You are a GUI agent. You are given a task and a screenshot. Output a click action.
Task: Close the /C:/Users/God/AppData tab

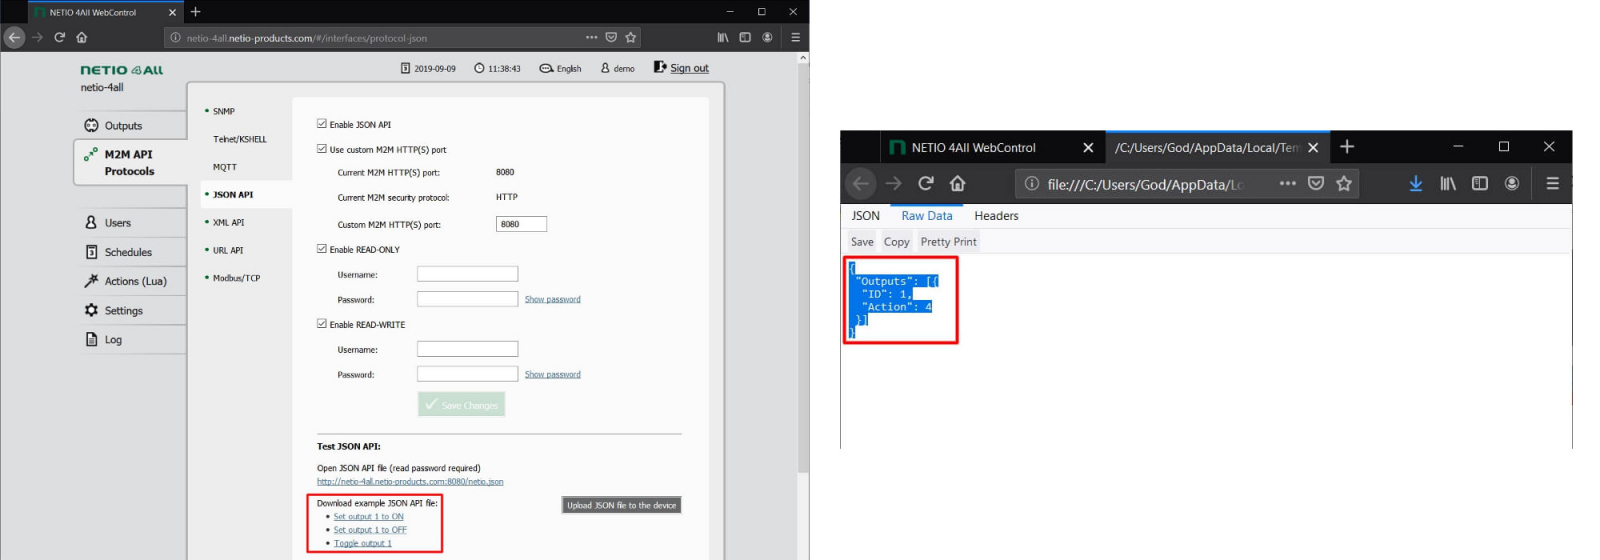click(x=1313, y=147)
